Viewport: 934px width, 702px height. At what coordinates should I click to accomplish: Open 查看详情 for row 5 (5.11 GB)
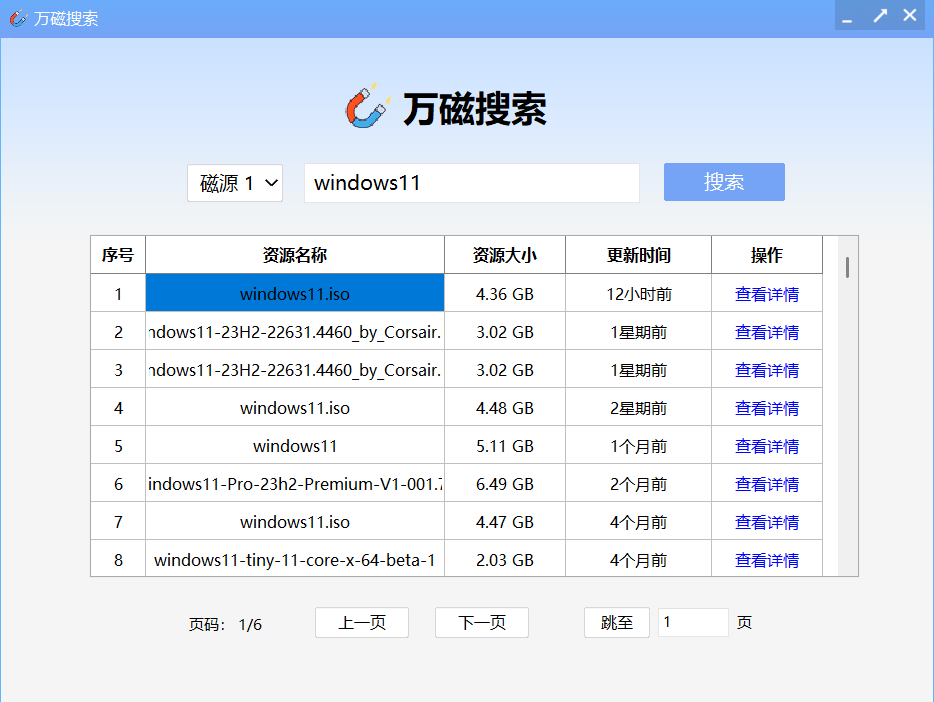pyautogui.click(x=767, y=447)
